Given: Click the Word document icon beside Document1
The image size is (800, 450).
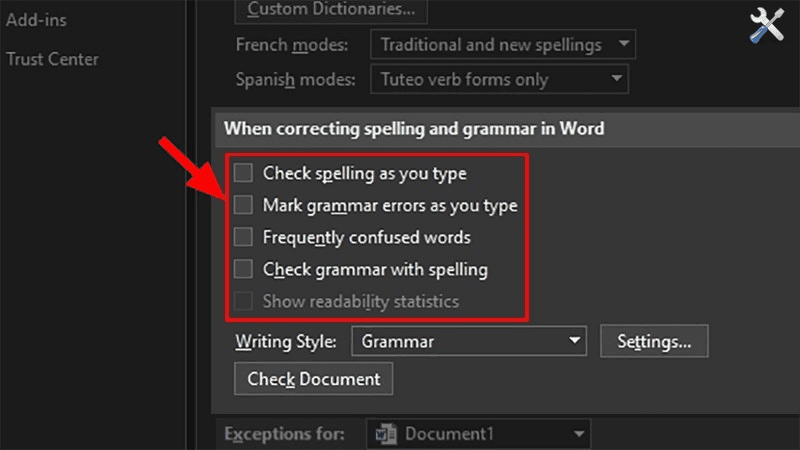Looking at the screenshot, I should (x=386, y=434).
